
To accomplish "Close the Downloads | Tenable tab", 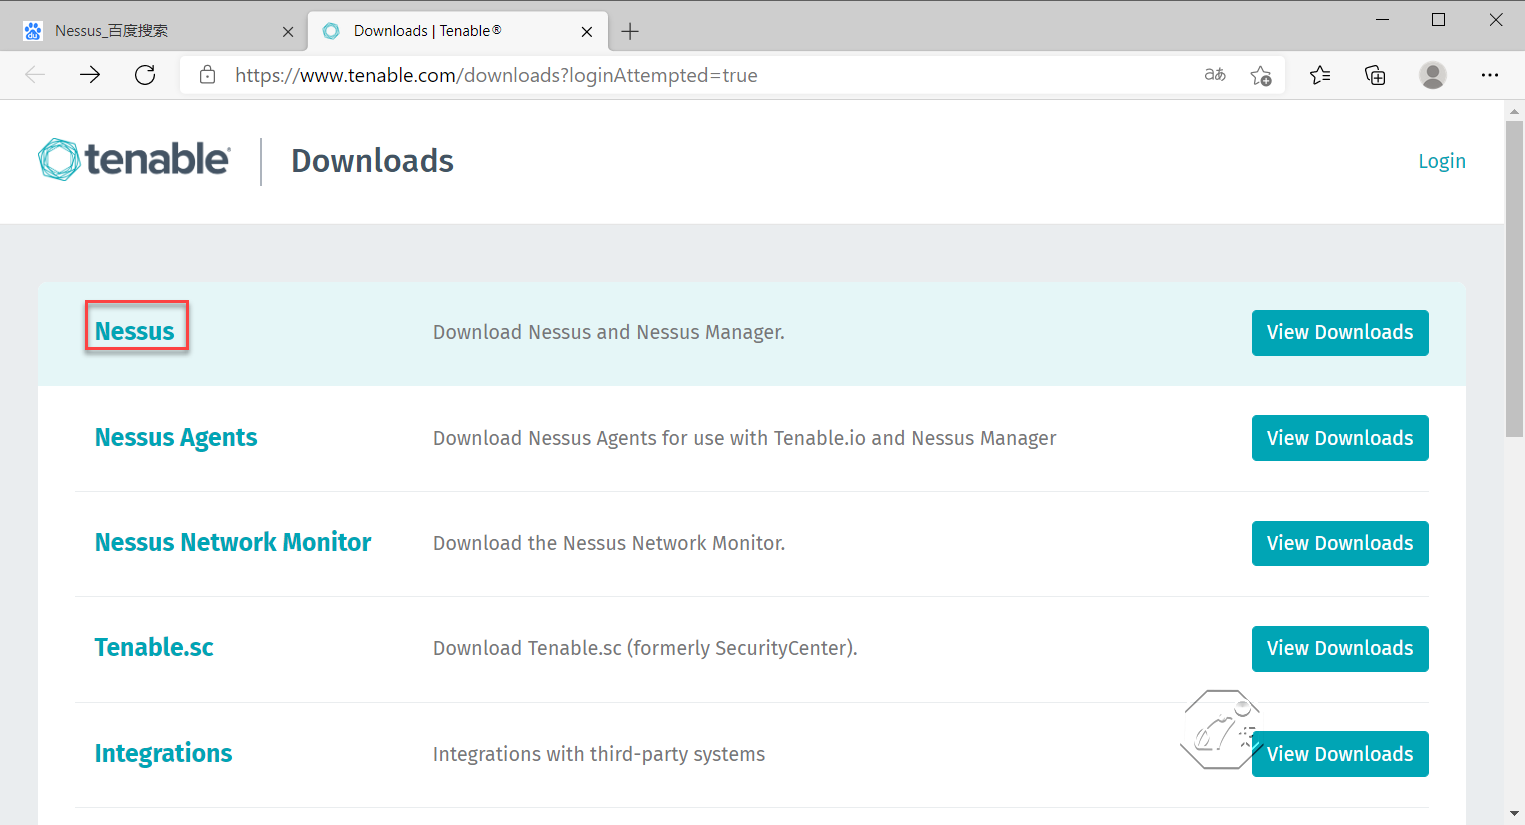I will click(x=587, y=32).
